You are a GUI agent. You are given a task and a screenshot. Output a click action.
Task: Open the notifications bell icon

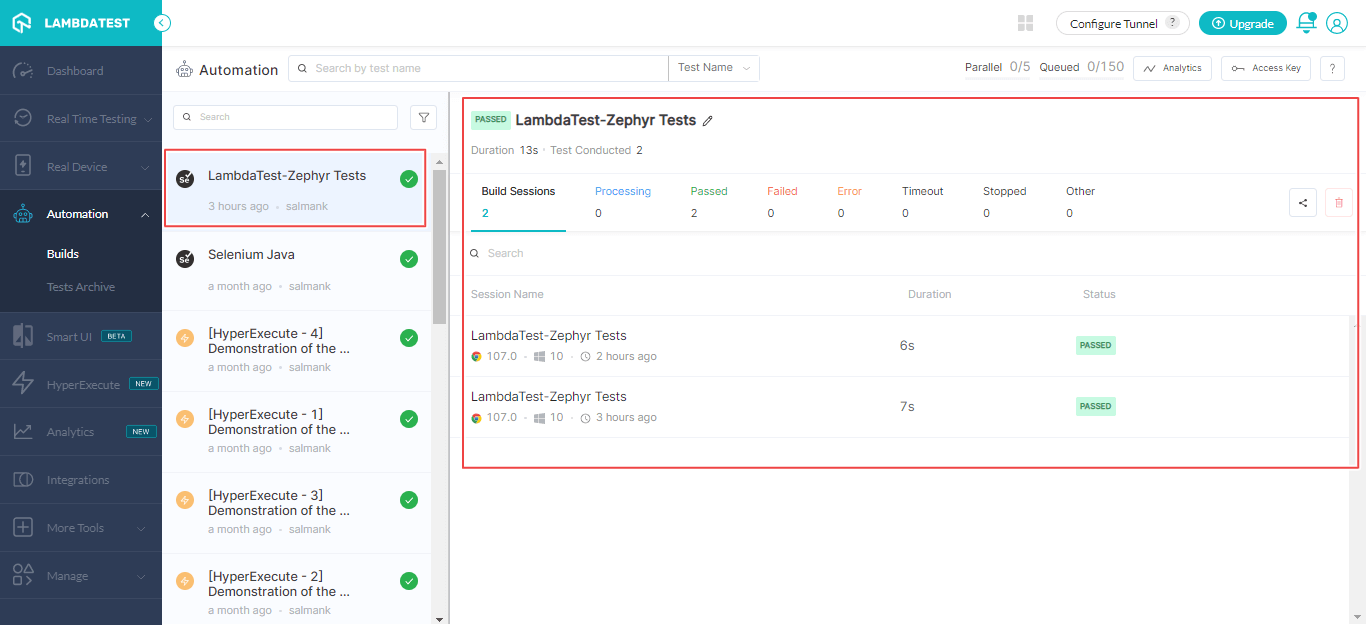coord(1306,22)
